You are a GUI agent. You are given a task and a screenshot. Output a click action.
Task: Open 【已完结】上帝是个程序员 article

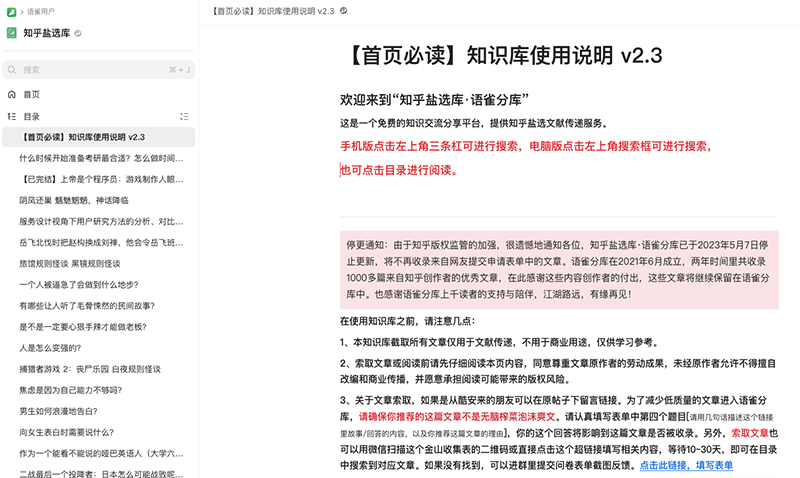click(x=102, y=179)
